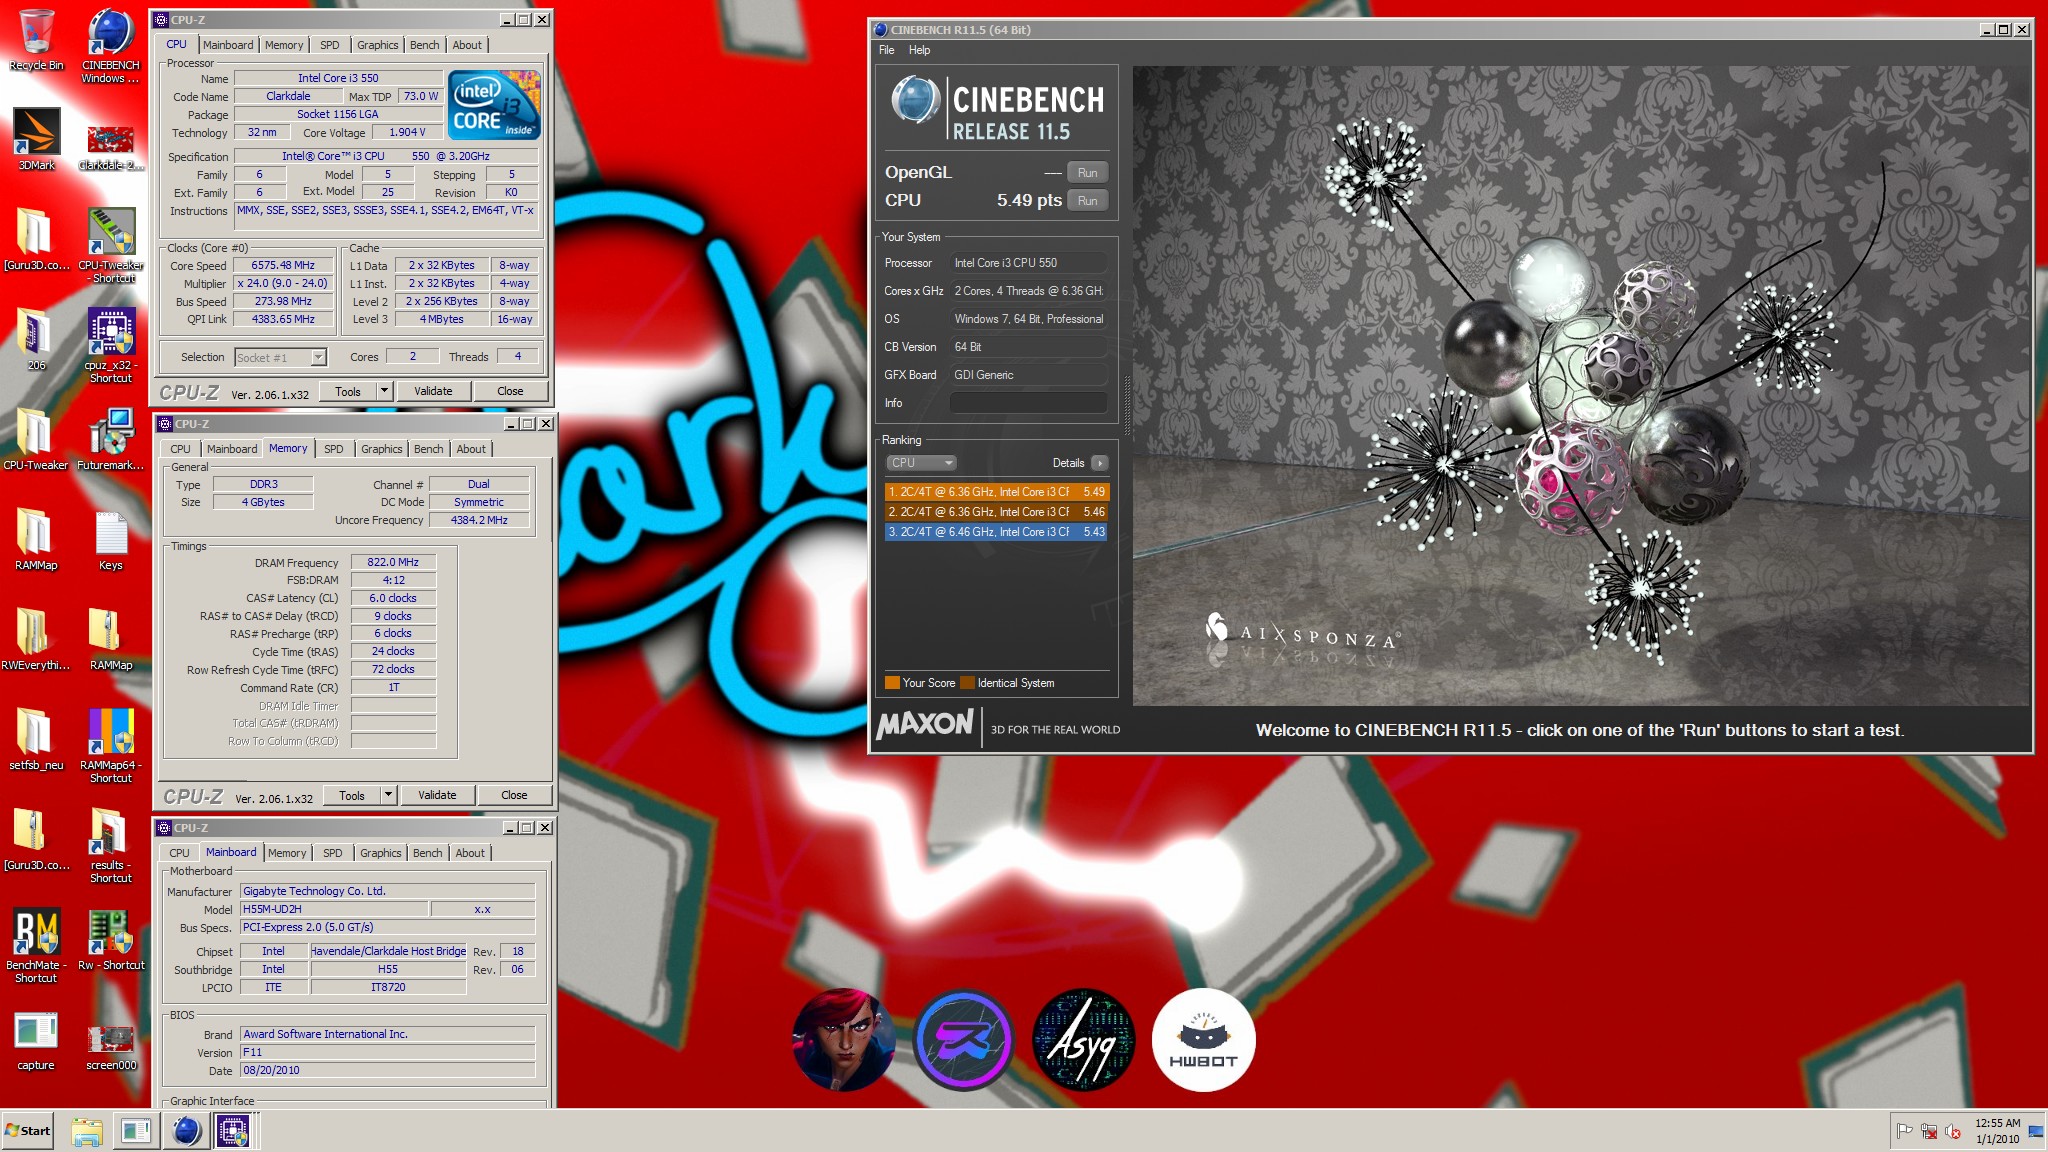Select the 6.46 GHz ranking entry scoring 5.43

(x=996, y=532)
